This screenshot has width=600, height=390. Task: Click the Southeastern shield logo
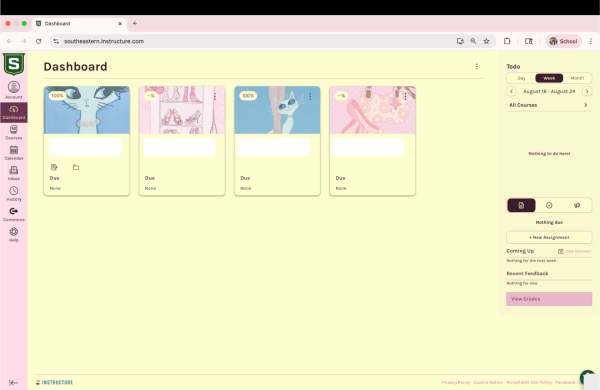(14, 64)
